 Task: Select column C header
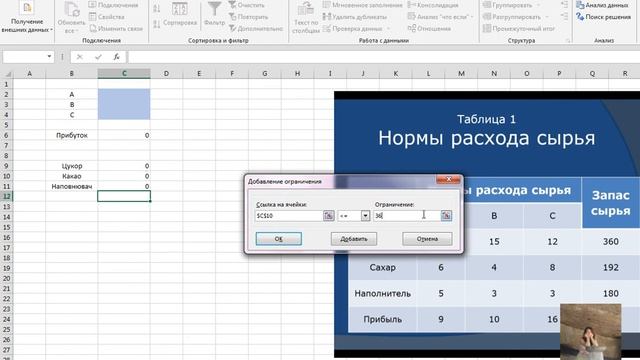pyautogui.click(x=124, y=73)
